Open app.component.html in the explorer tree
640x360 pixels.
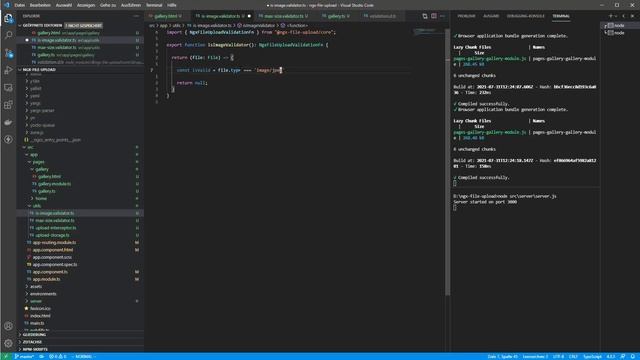[x=53, y=250]
